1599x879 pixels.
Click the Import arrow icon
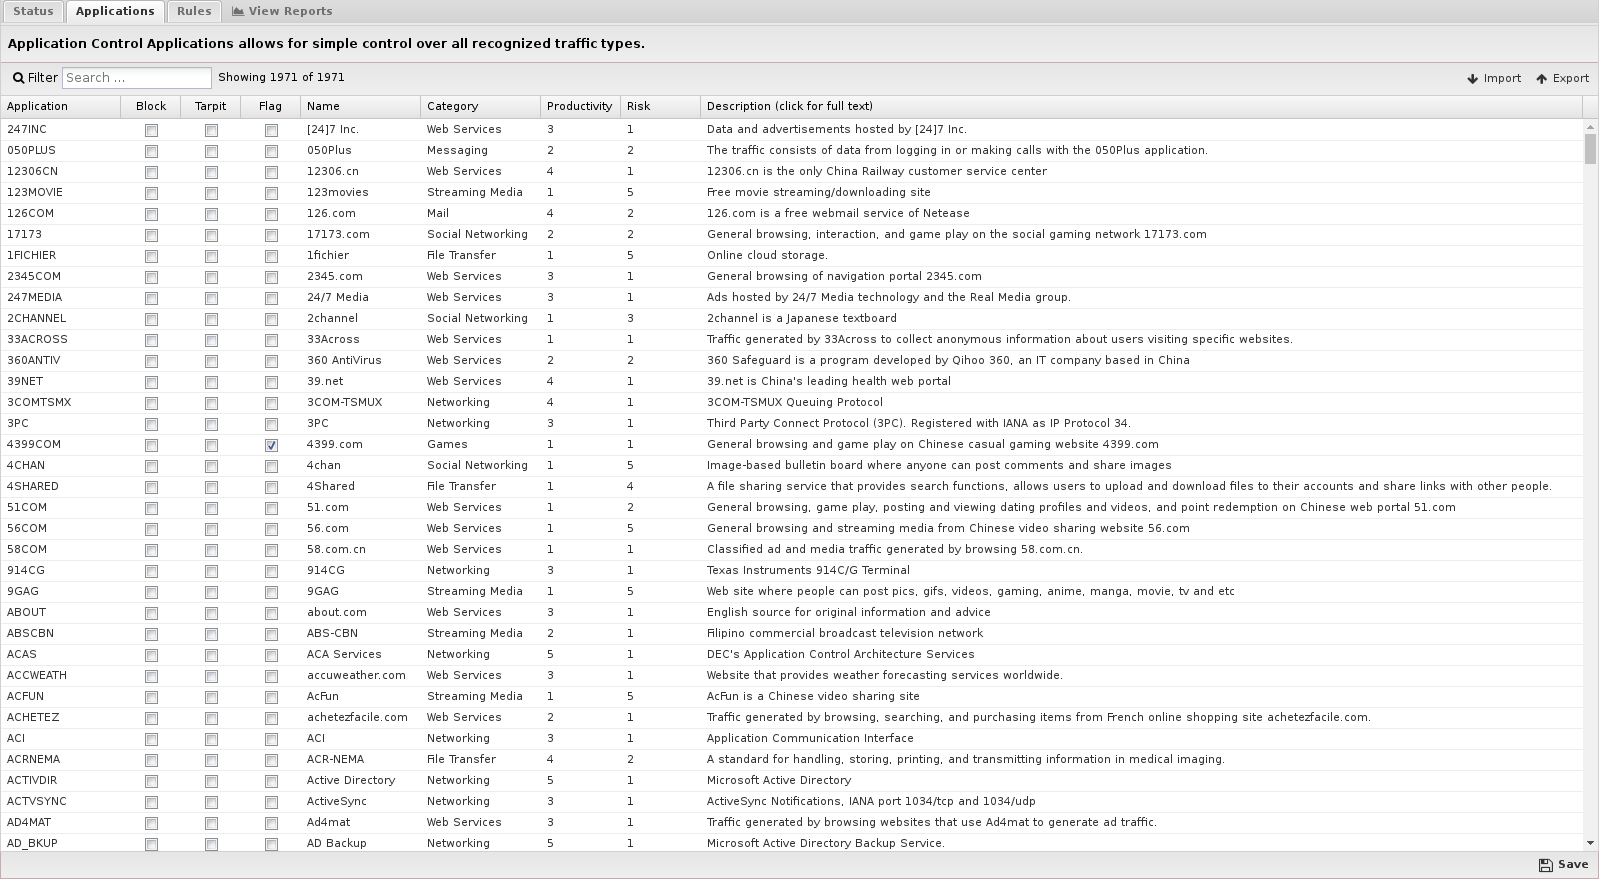tap(1472, 79)
